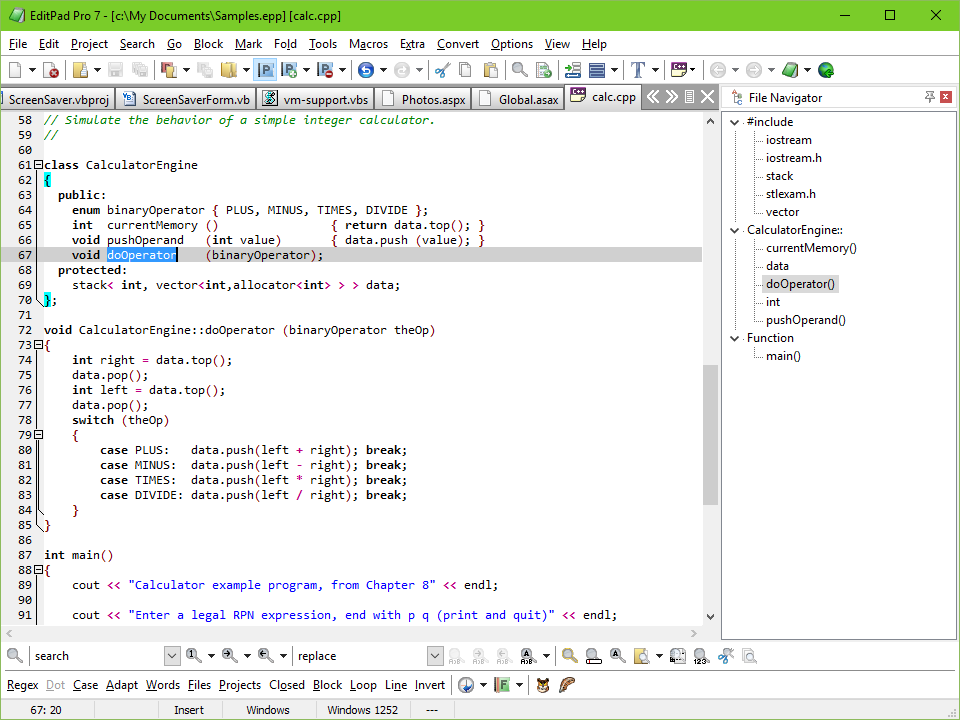Click the New file icon
Viewport: 960px width, 720px height.
15,70
